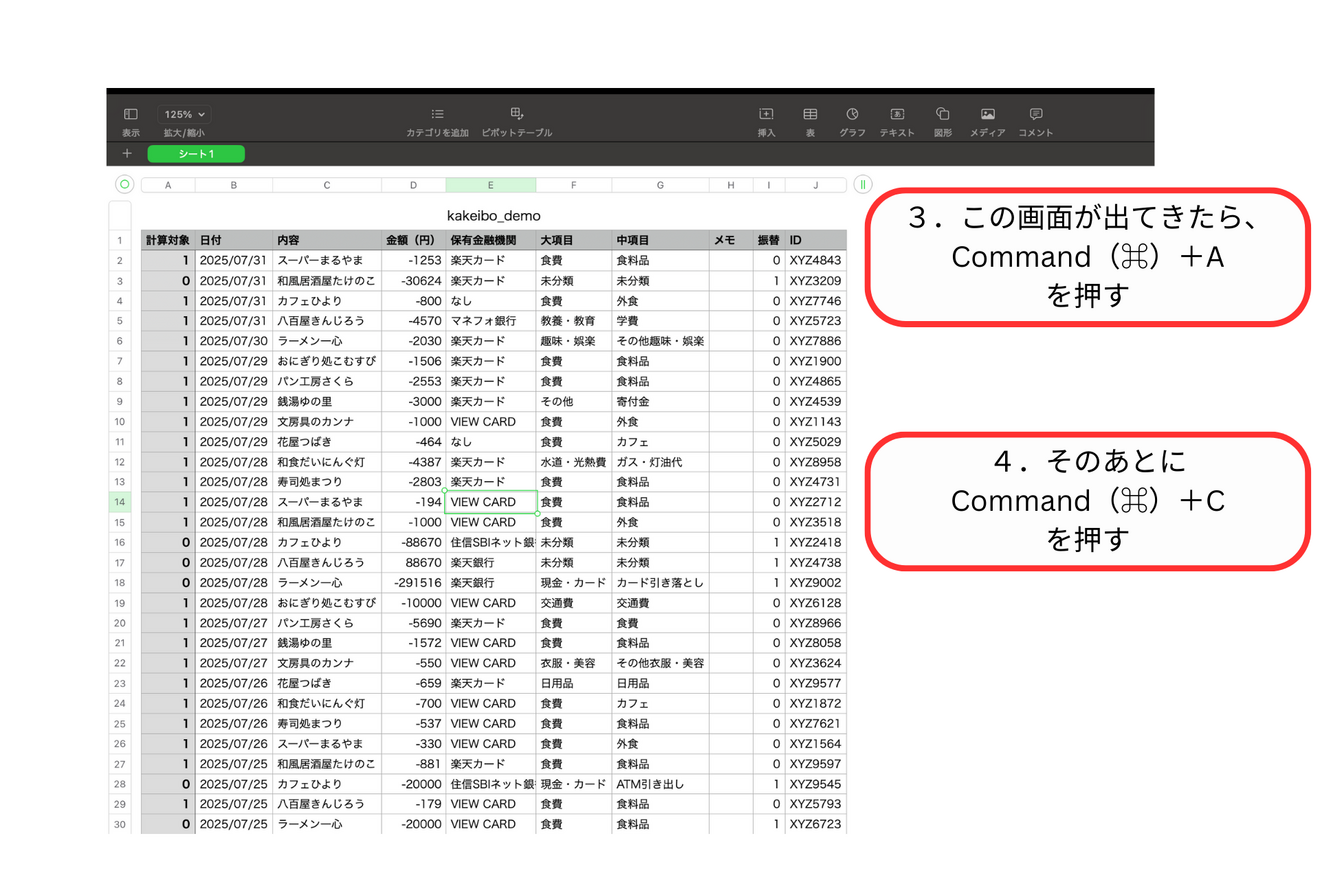Select column C header
Screen dimensions: 1320x880
[x=327, y=185]
